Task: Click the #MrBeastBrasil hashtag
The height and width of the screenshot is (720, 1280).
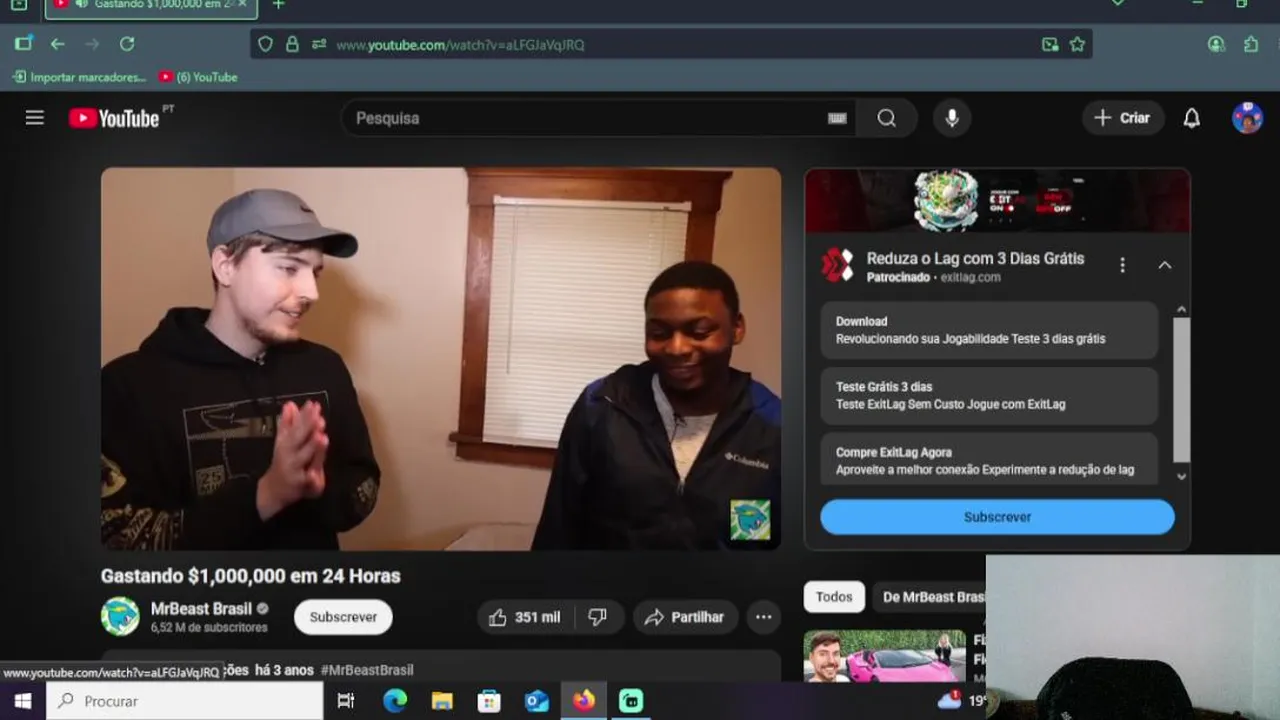Action: [367, 670]
